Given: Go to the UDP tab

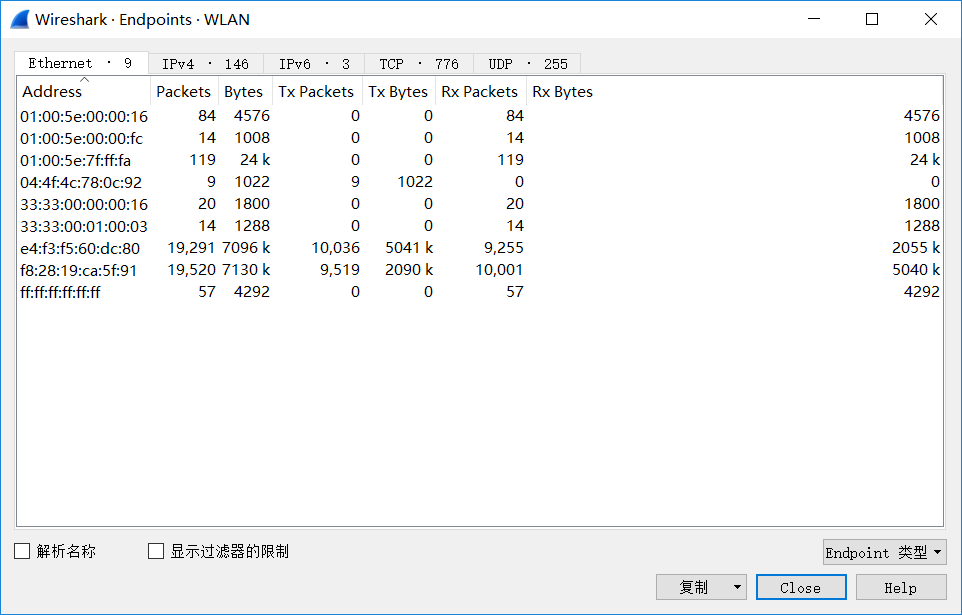Looking at the screenshot, I should pos(528,64).
